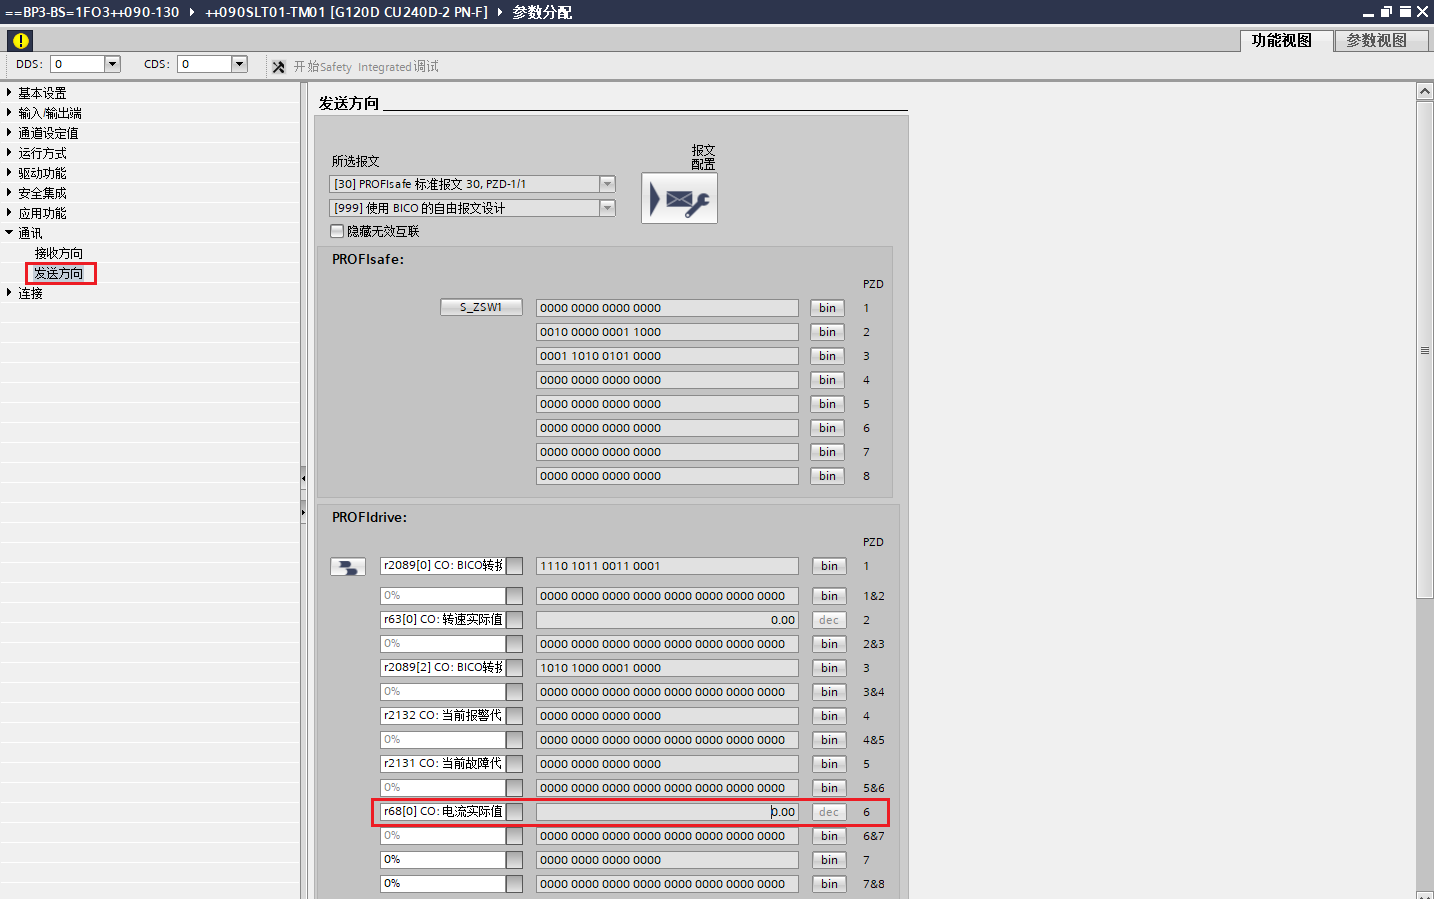Viewport: 1434px width, 899px height.
Task: Switch to the 功能视图 tab
Action: (x=1281, y=41)
